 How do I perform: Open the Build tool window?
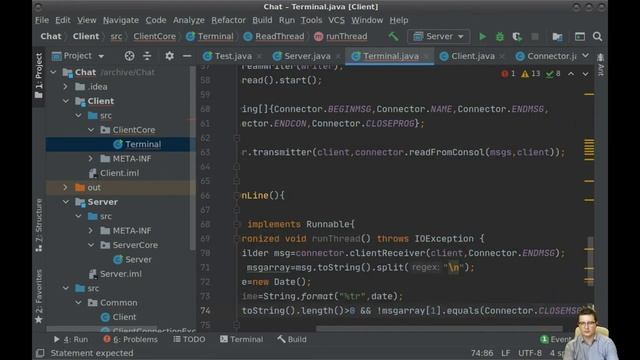tap(292, 340)
